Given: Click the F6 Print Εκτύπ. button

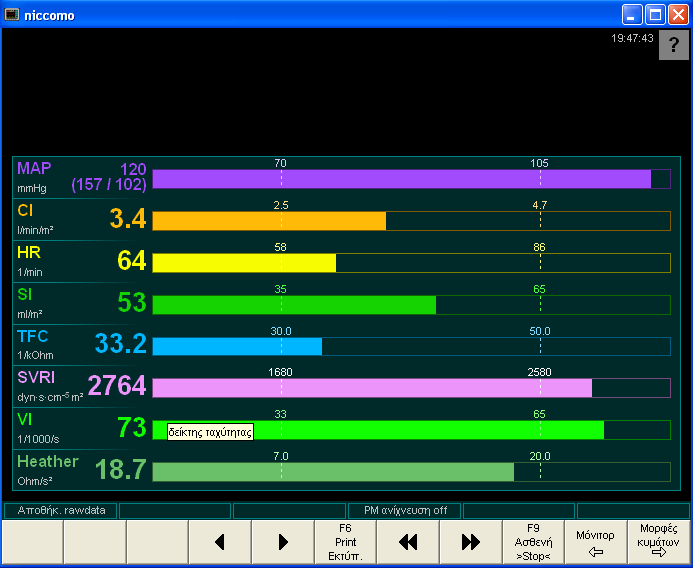Looking at the screenshot, I should click(x=345, y=542).
